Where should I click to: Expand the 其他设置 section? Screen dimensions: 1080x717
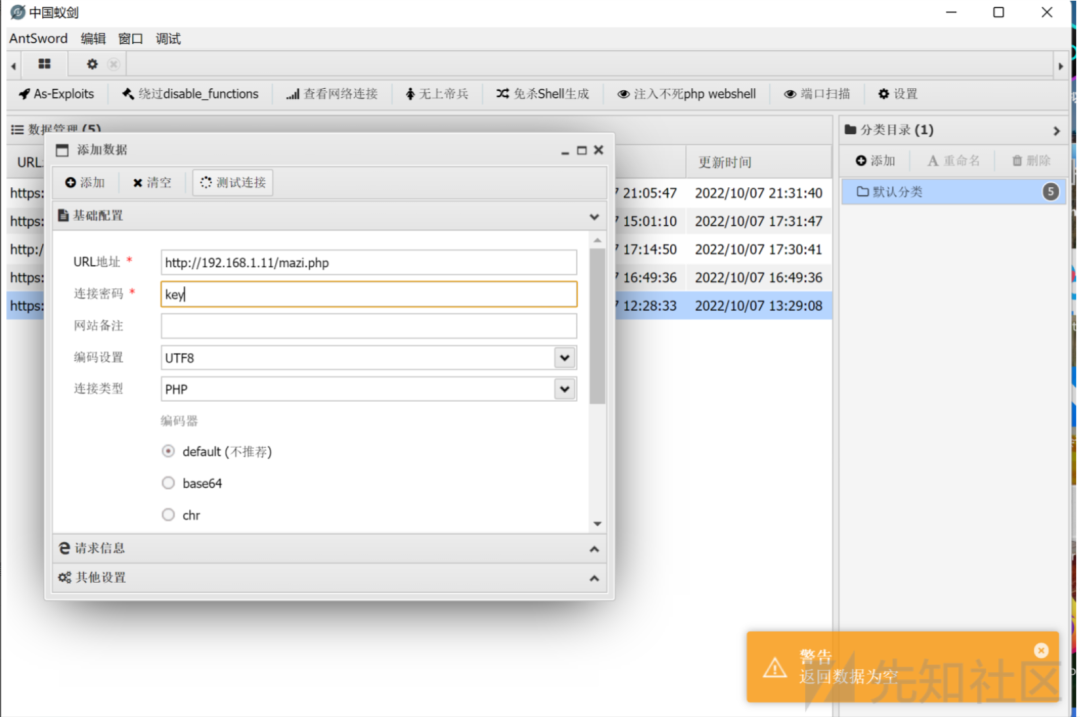(329, 577)
